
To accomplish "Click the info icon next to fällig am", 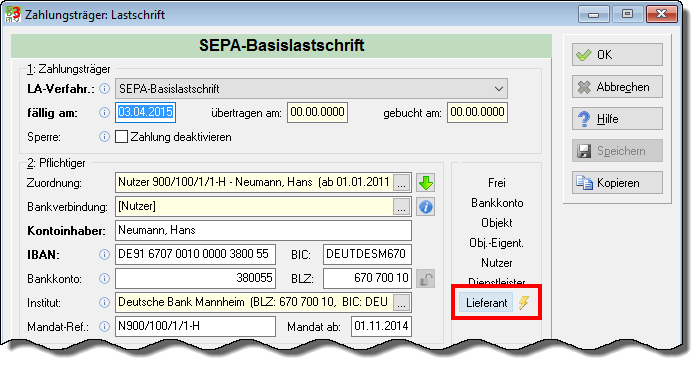I will (104, 113).
